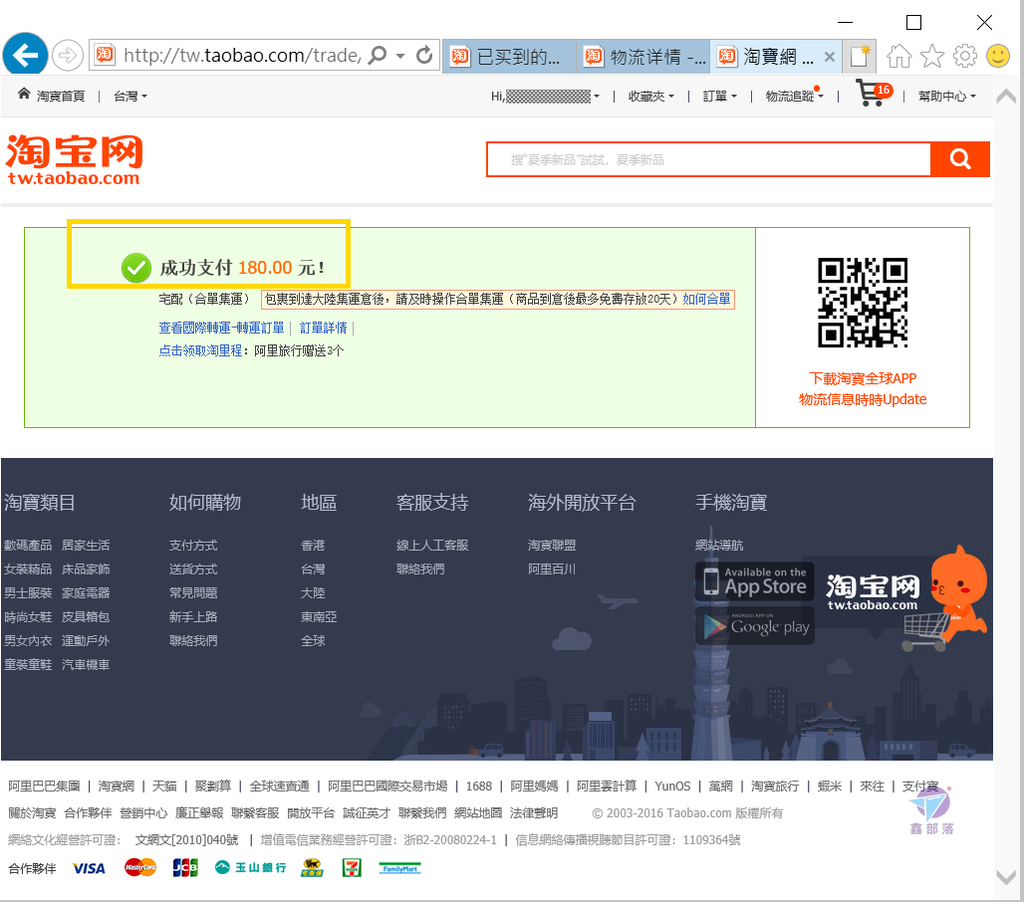Click the JCB partner logo

point(185,867)
